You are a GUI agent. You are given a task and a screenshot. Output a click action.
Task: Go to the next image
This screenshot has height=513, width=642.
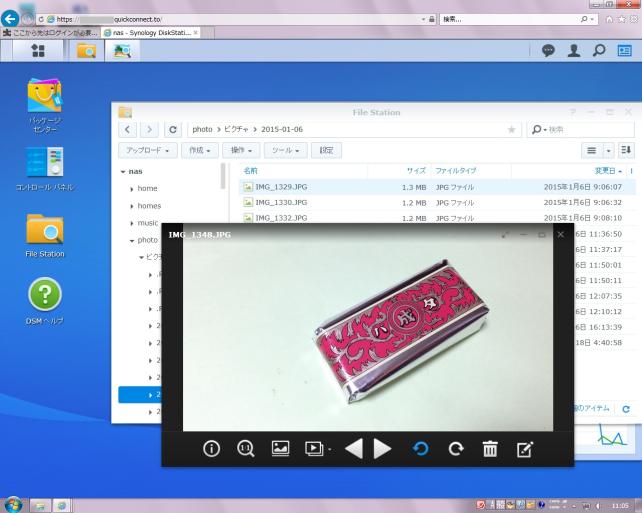coord(383,449)
